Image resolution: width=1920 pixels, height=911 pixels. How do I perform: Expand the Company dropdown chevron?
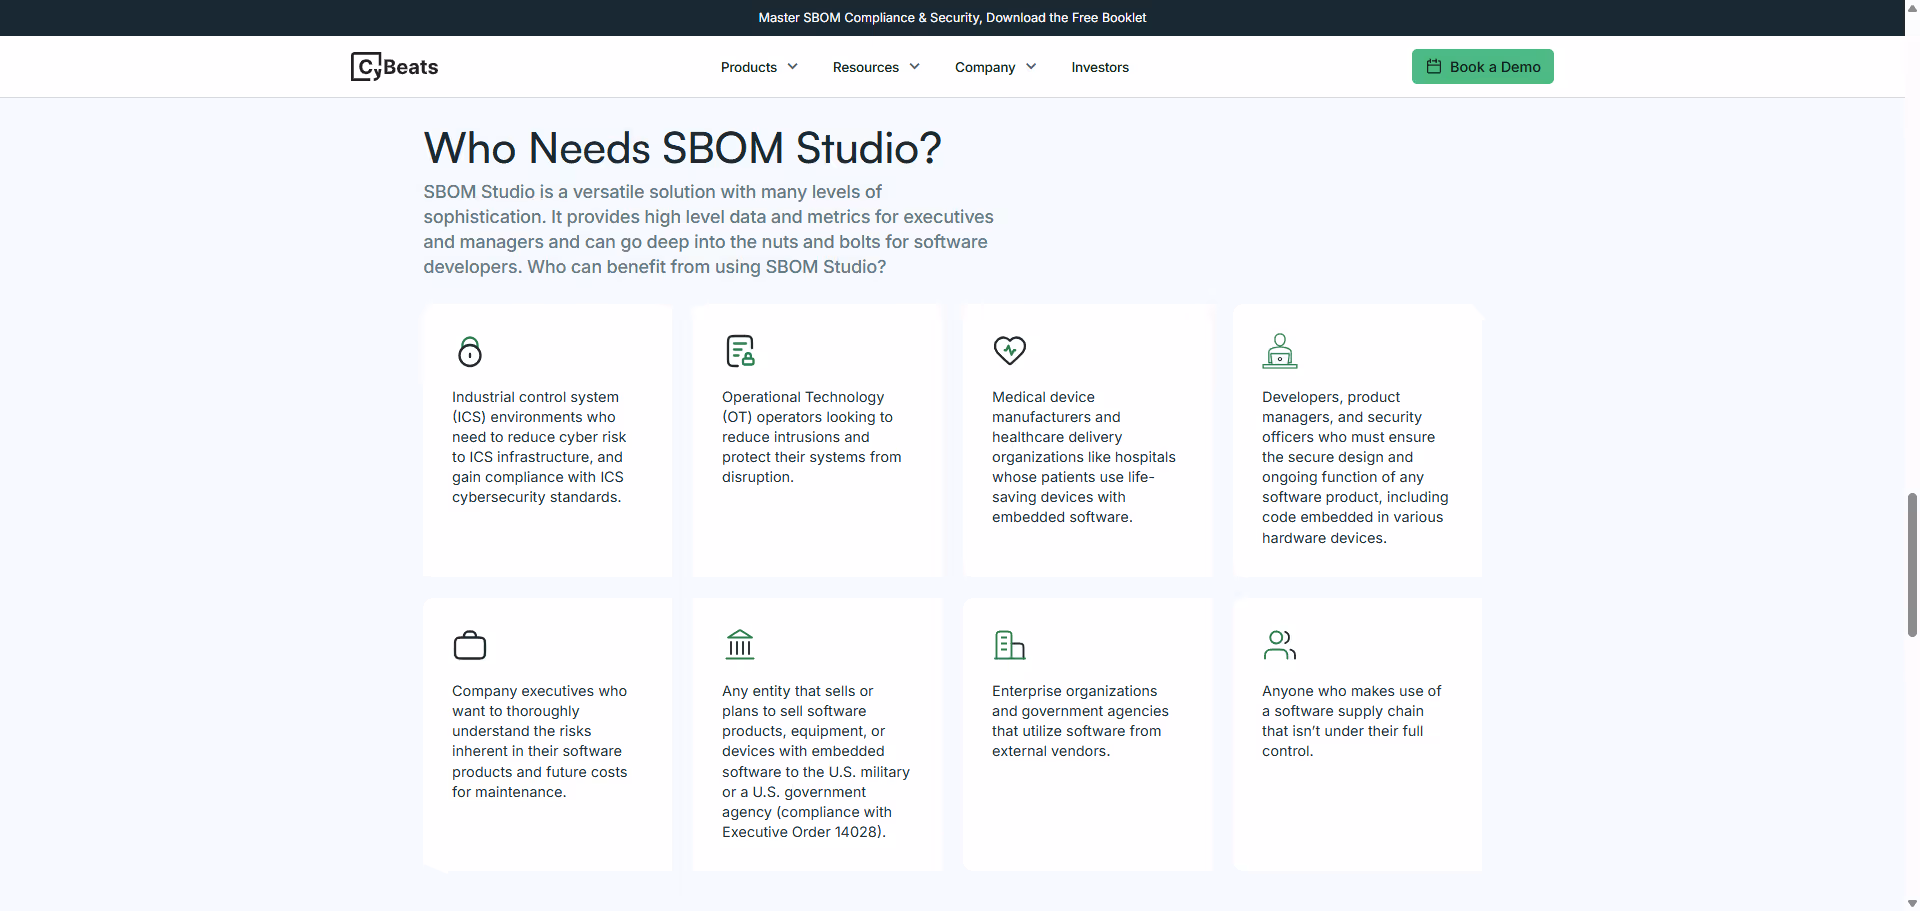1031,67
